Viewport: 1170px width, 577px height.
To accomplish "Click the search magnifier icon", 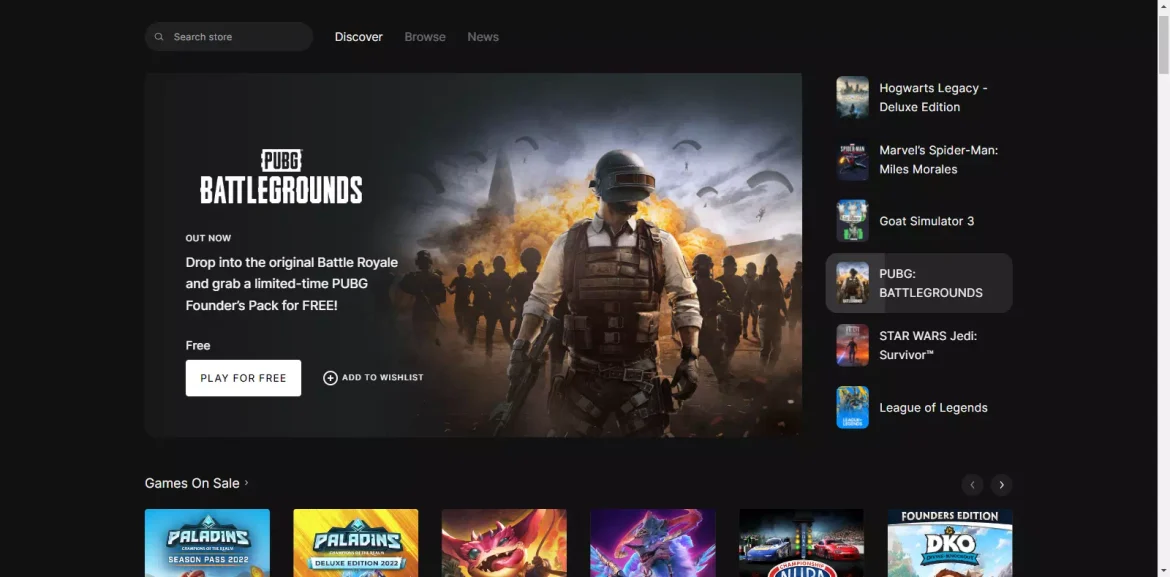I will (159, 37).
